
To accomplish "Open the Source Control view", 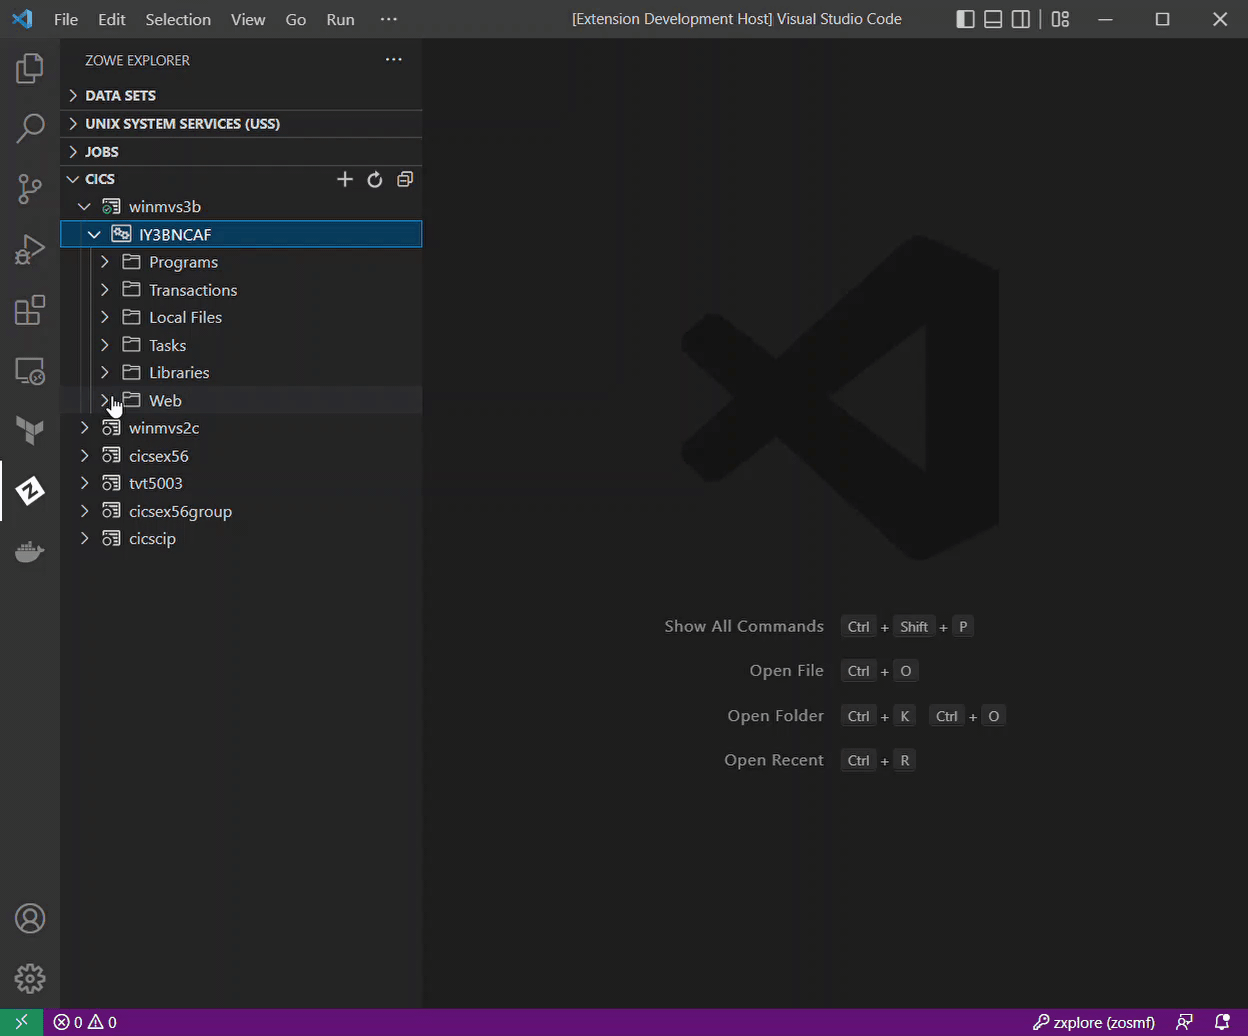I will coord(30,189).
